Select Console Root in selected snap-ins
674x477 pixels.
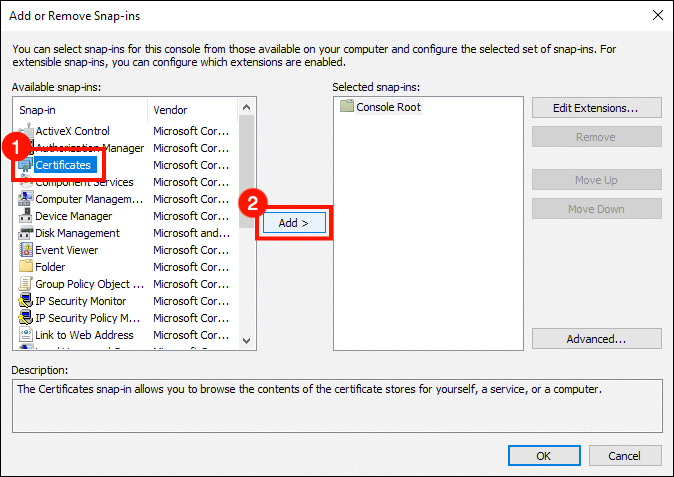click(x=389, y=107)
